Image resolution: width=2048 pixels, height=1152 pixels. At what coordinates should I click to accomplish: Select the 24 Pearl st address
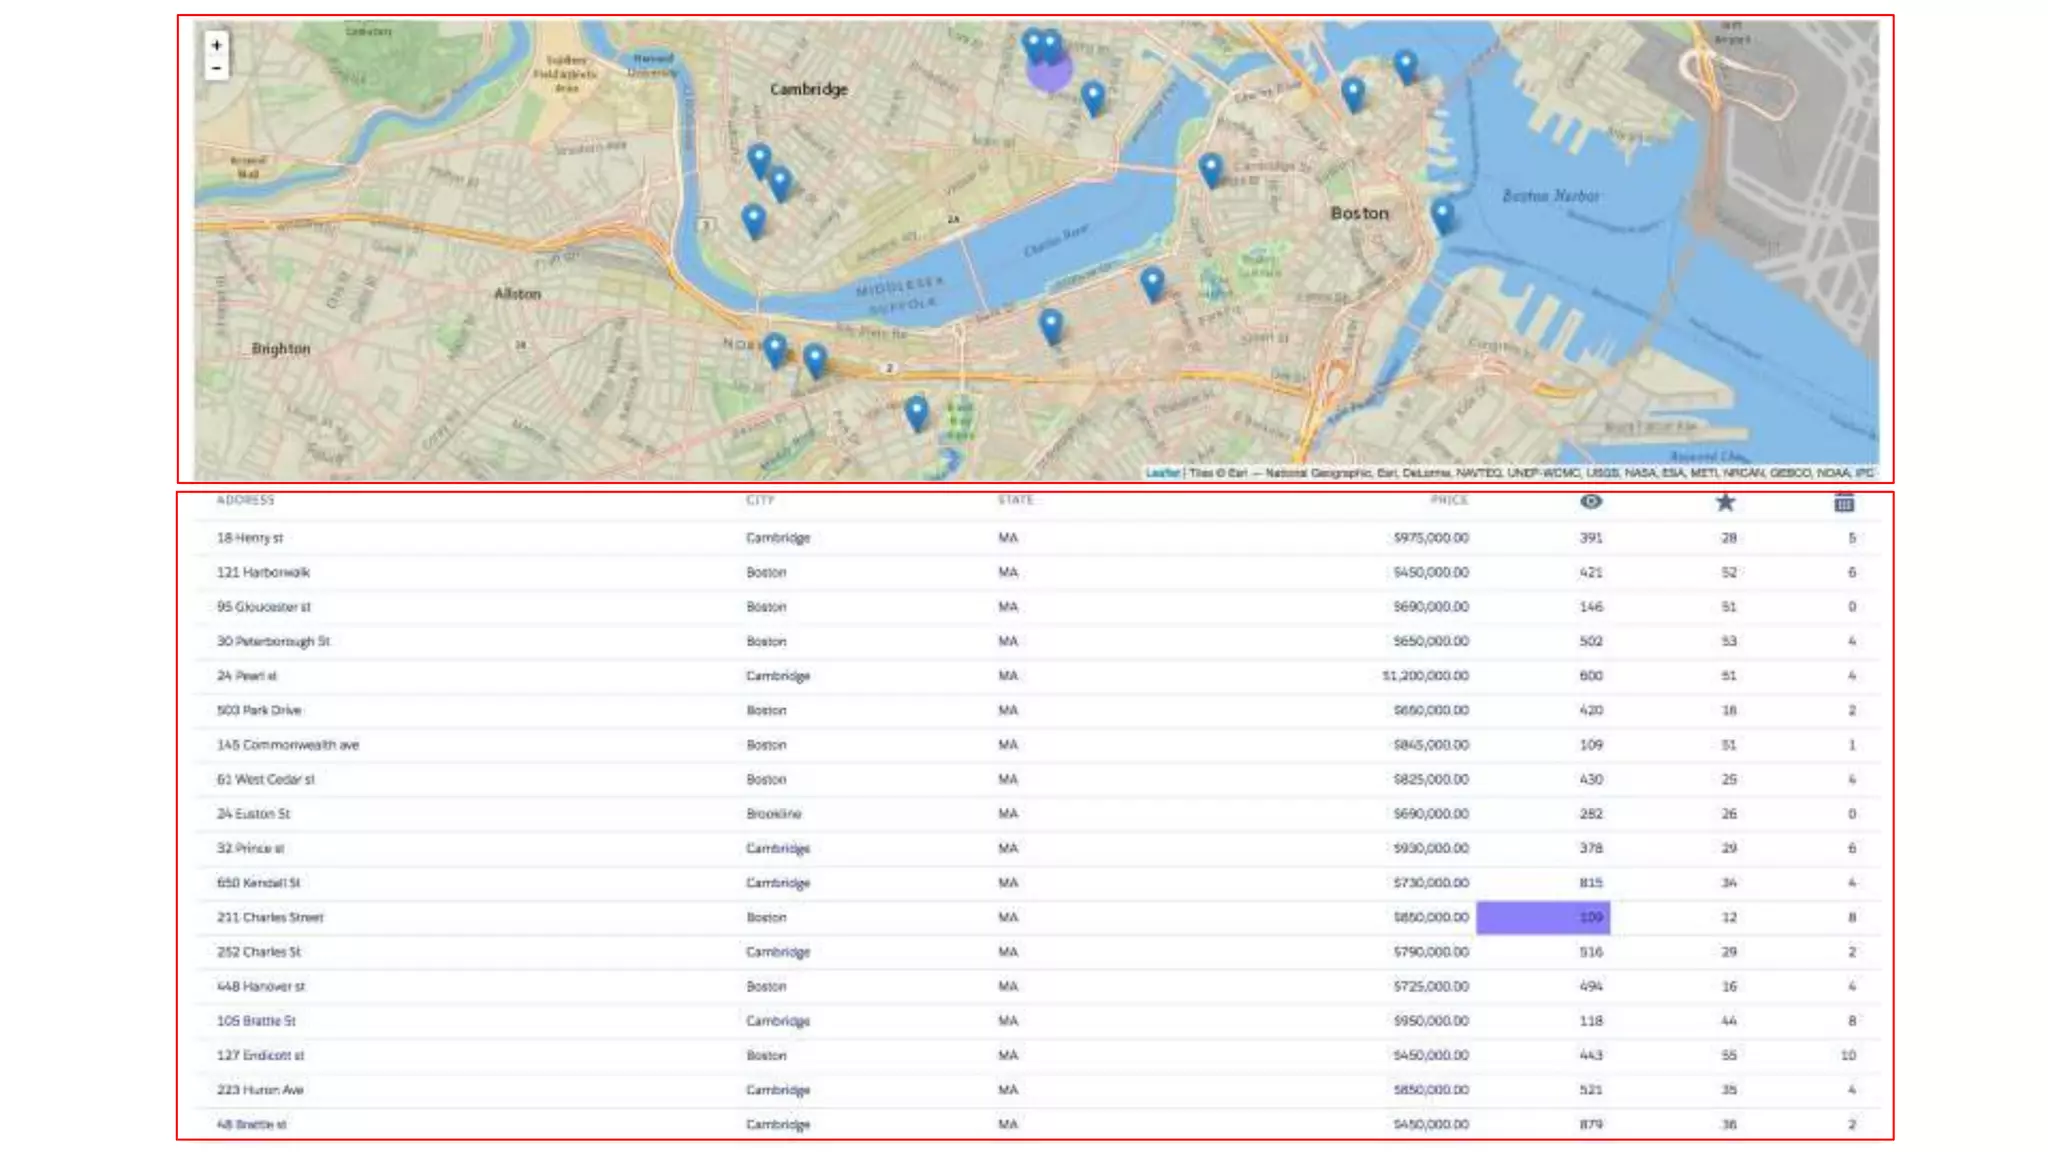pyautogui.click(x=246, y=676)
